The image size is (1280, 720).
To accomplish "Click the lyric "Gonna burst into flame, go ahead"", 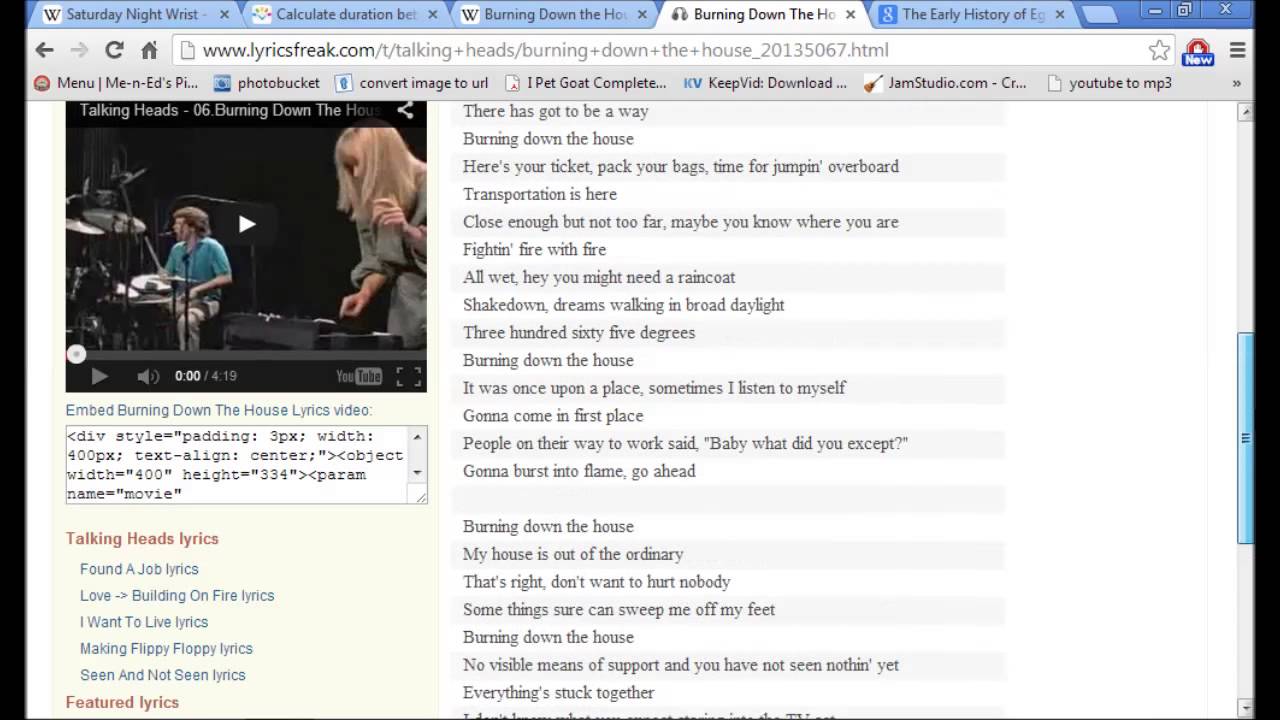I will (x=579, y=471).
